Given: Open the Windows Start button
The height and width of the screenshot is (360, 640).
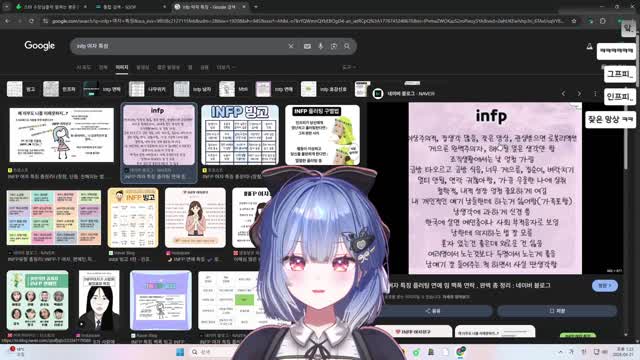Looking at the screenshot, I should [180, 352].
